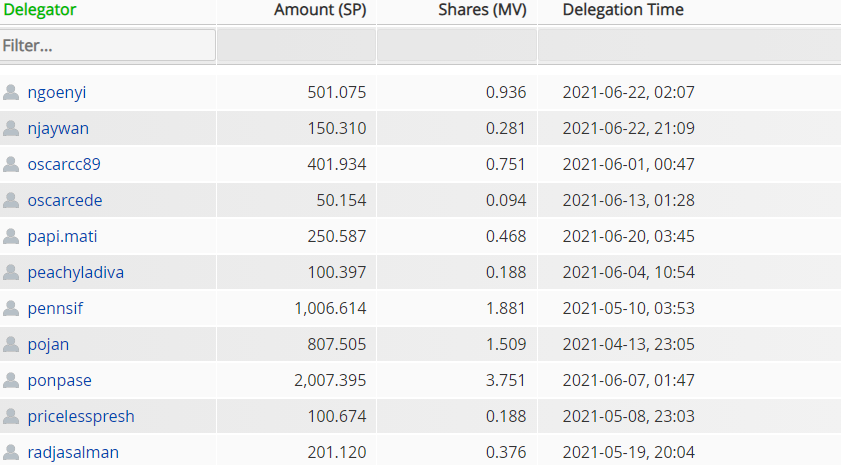Image resolution: width=841 pixels, height=465 pixels.
Task: Follow the radjasalman delegator link
Action: click(x=73, y=452)
